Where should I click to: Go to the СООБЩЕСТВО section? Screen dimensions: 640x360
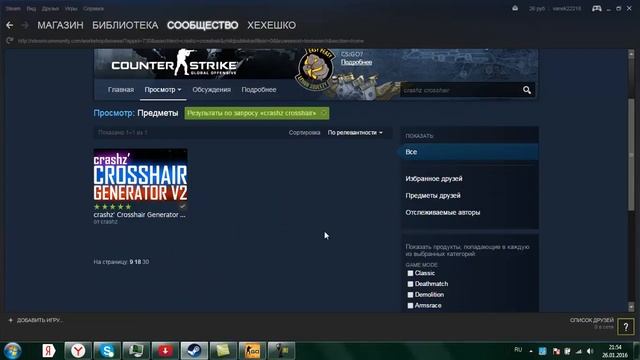pyautogui.click(x=202, y=25)
